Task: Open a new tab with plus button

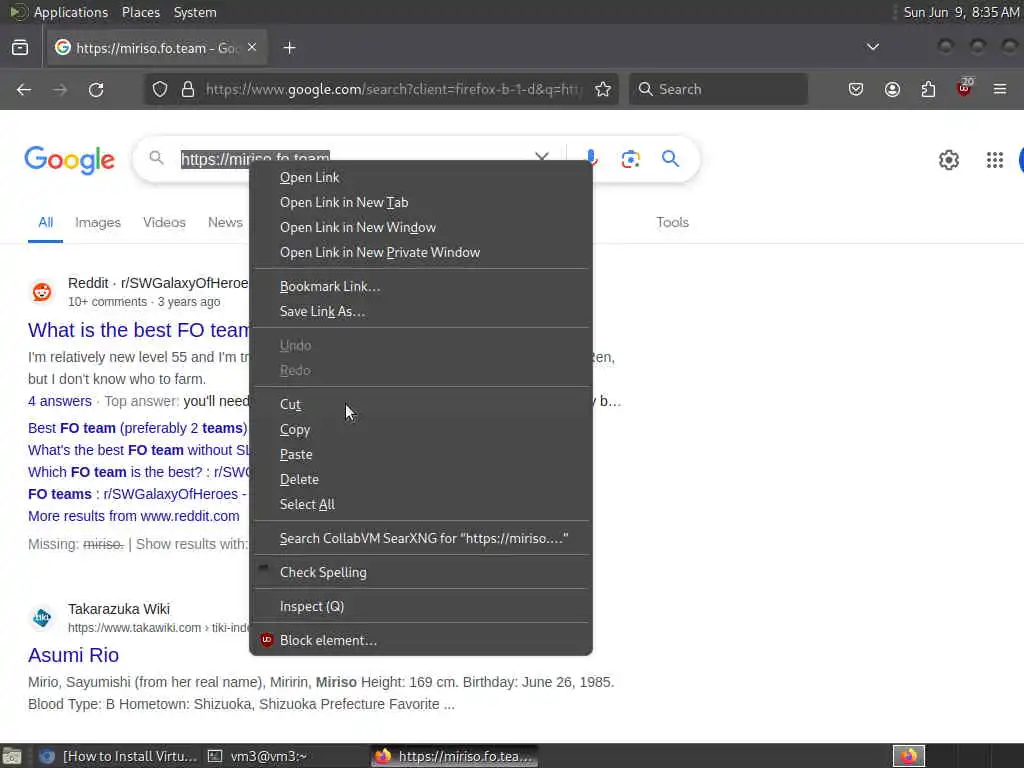Action: coord(289,48)
